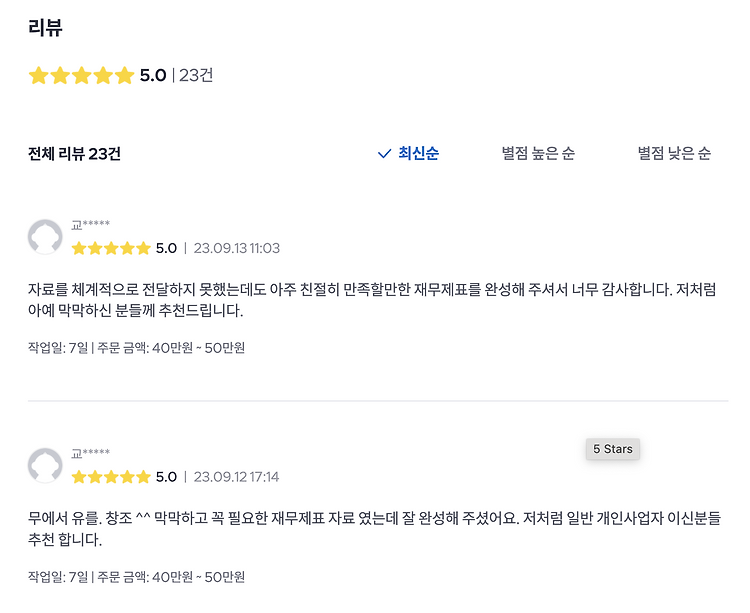This screenshot has height=613, width=750.
Task: Click the first reviewer's profile avatar
Action: tap(45, 237)
